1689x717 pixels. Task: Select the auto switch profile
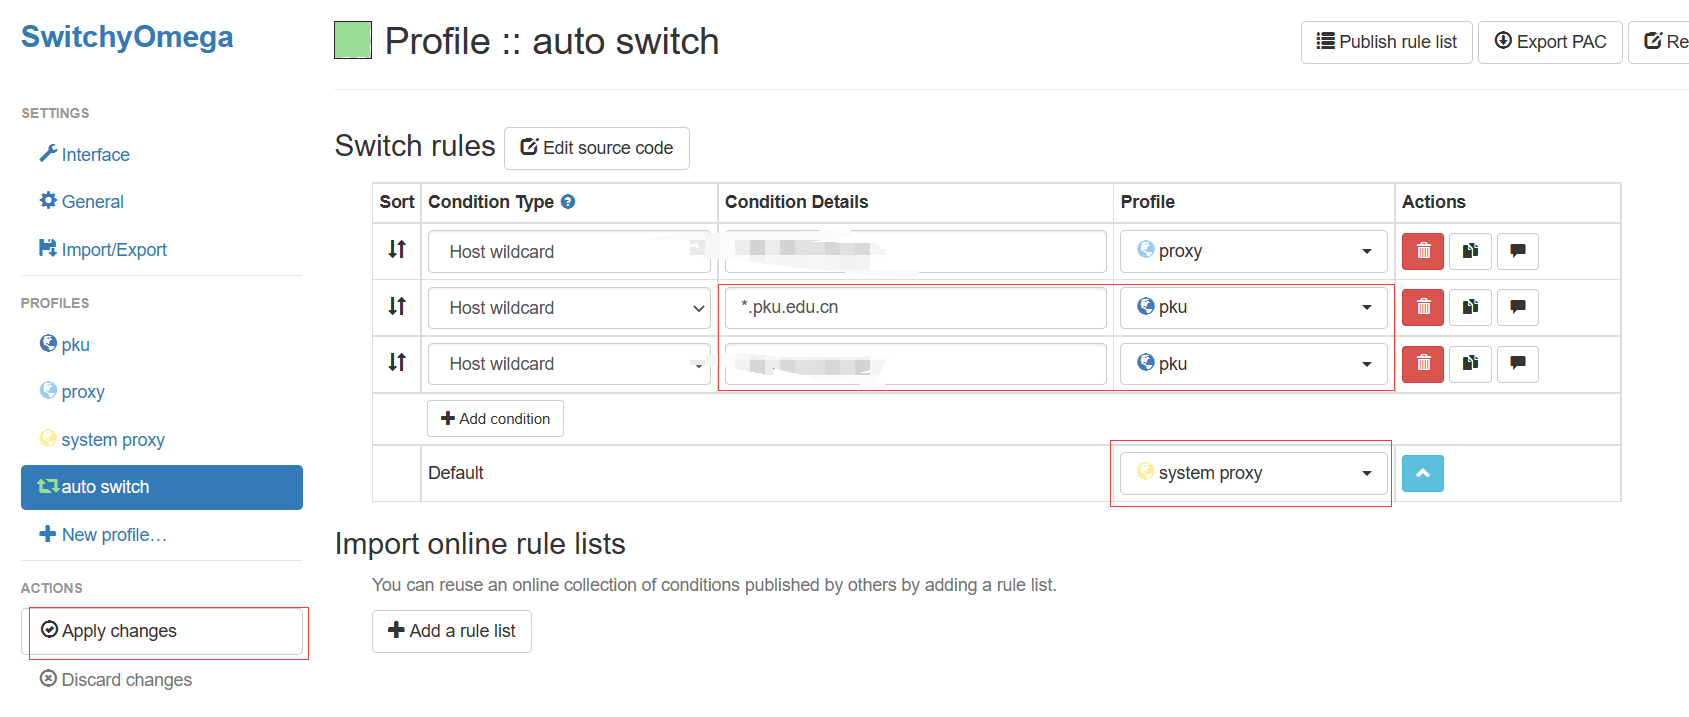tap(162, 487)
